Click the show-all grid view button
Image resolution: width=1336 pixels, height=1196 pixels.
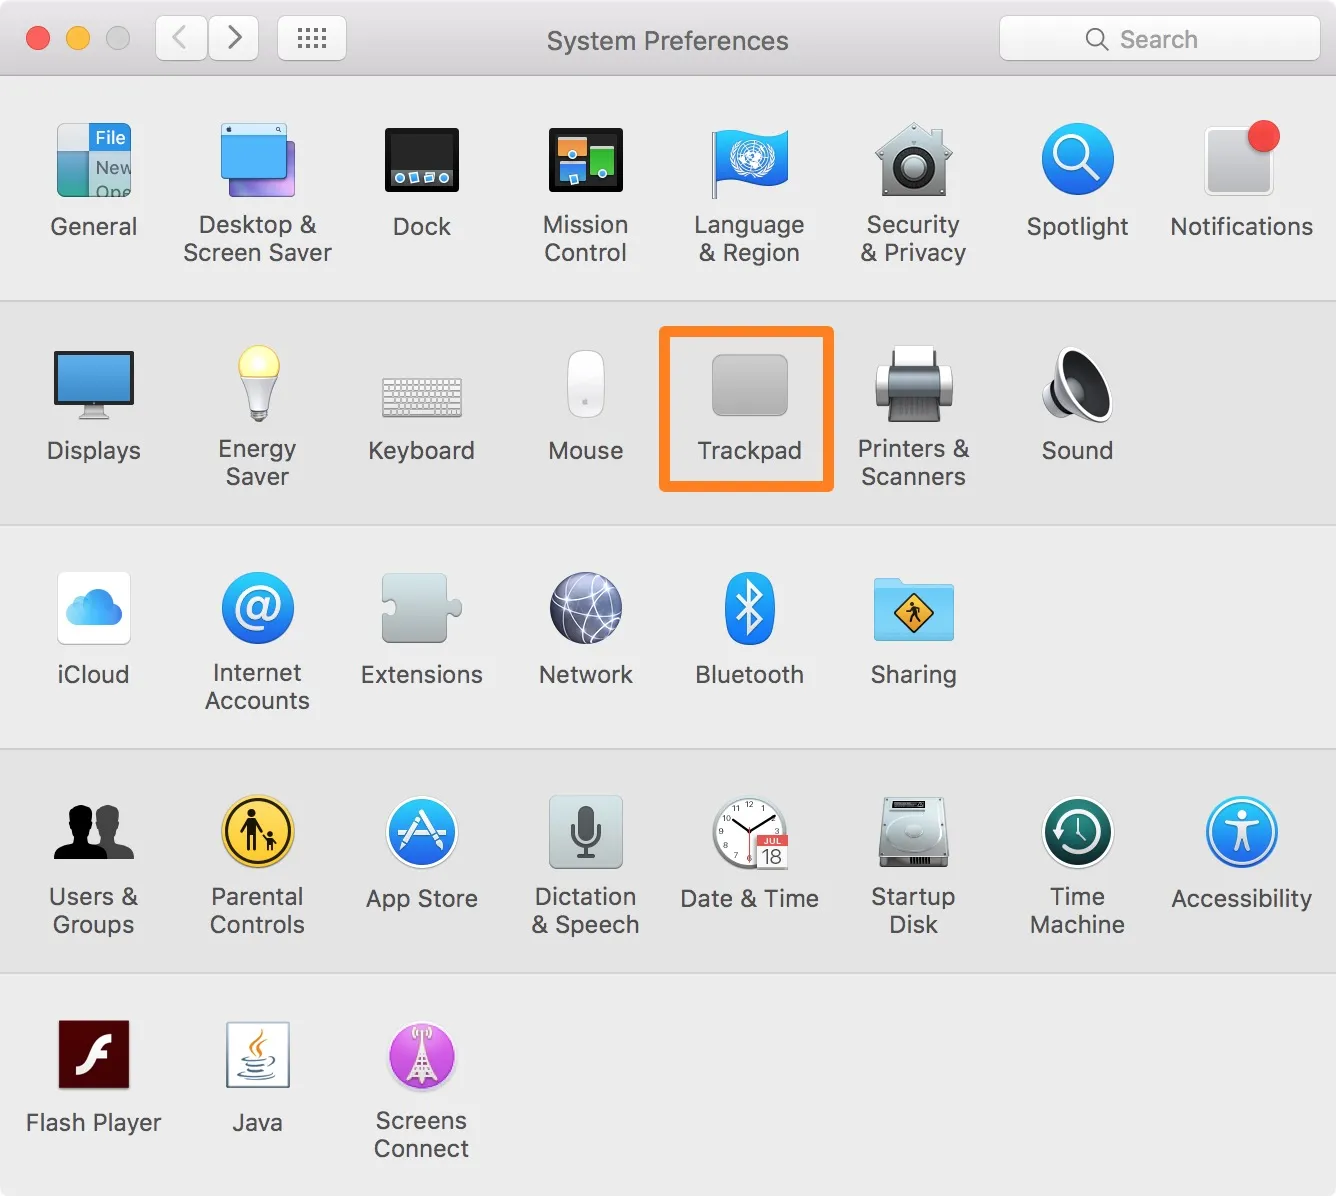(x=311, y=38)
